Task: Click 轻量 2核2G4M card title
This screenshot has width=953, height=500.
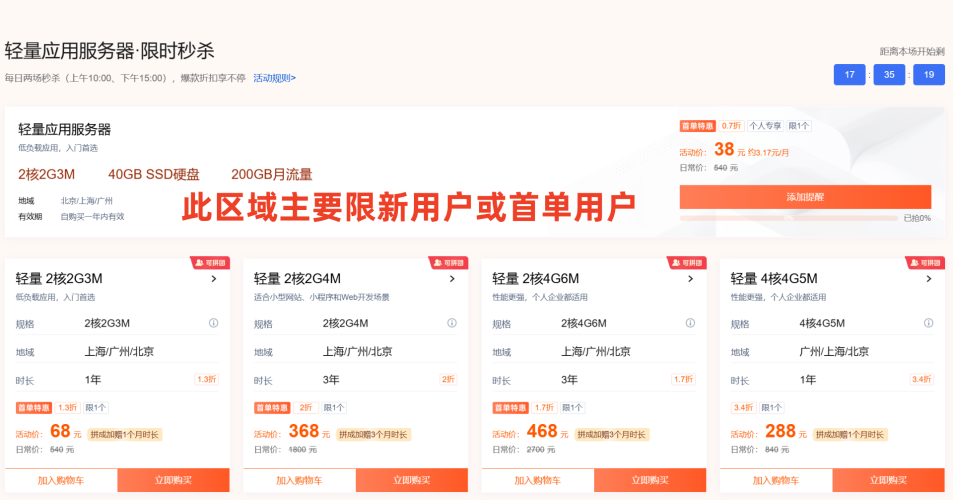Action: [297, 278]
